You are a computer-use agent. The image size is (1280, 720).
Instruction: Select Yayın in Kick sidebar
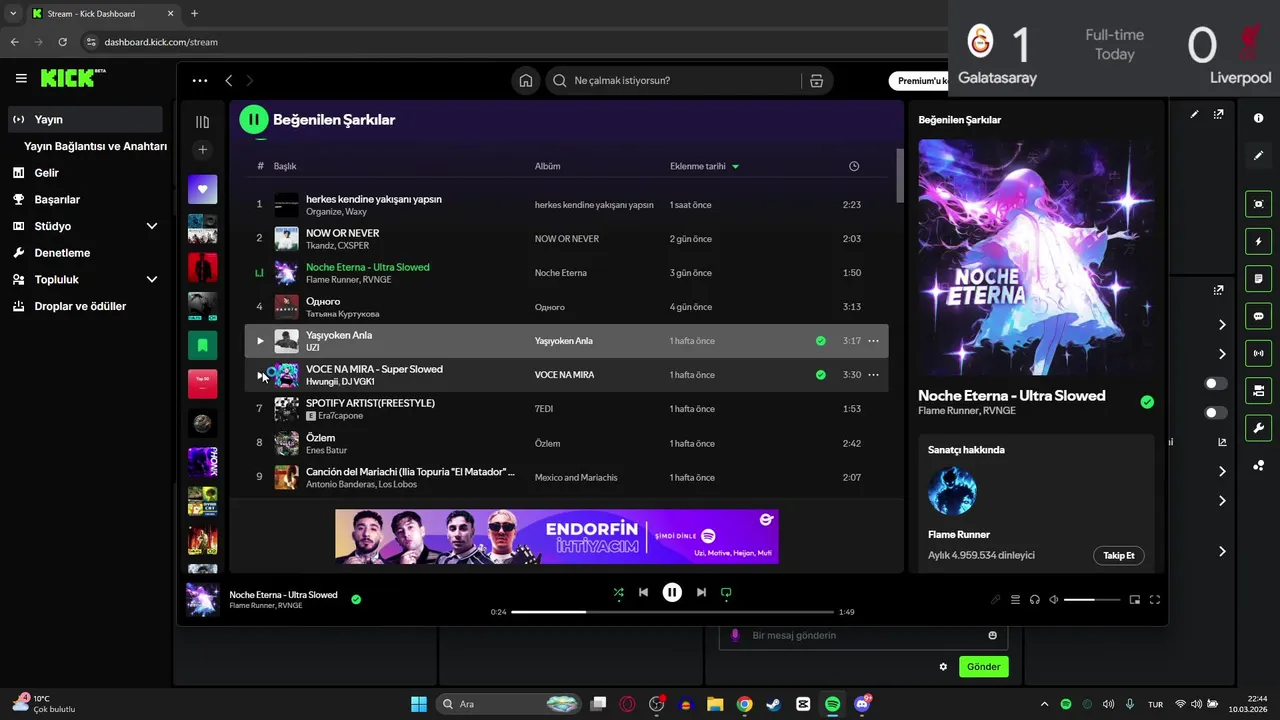point(83,119)
